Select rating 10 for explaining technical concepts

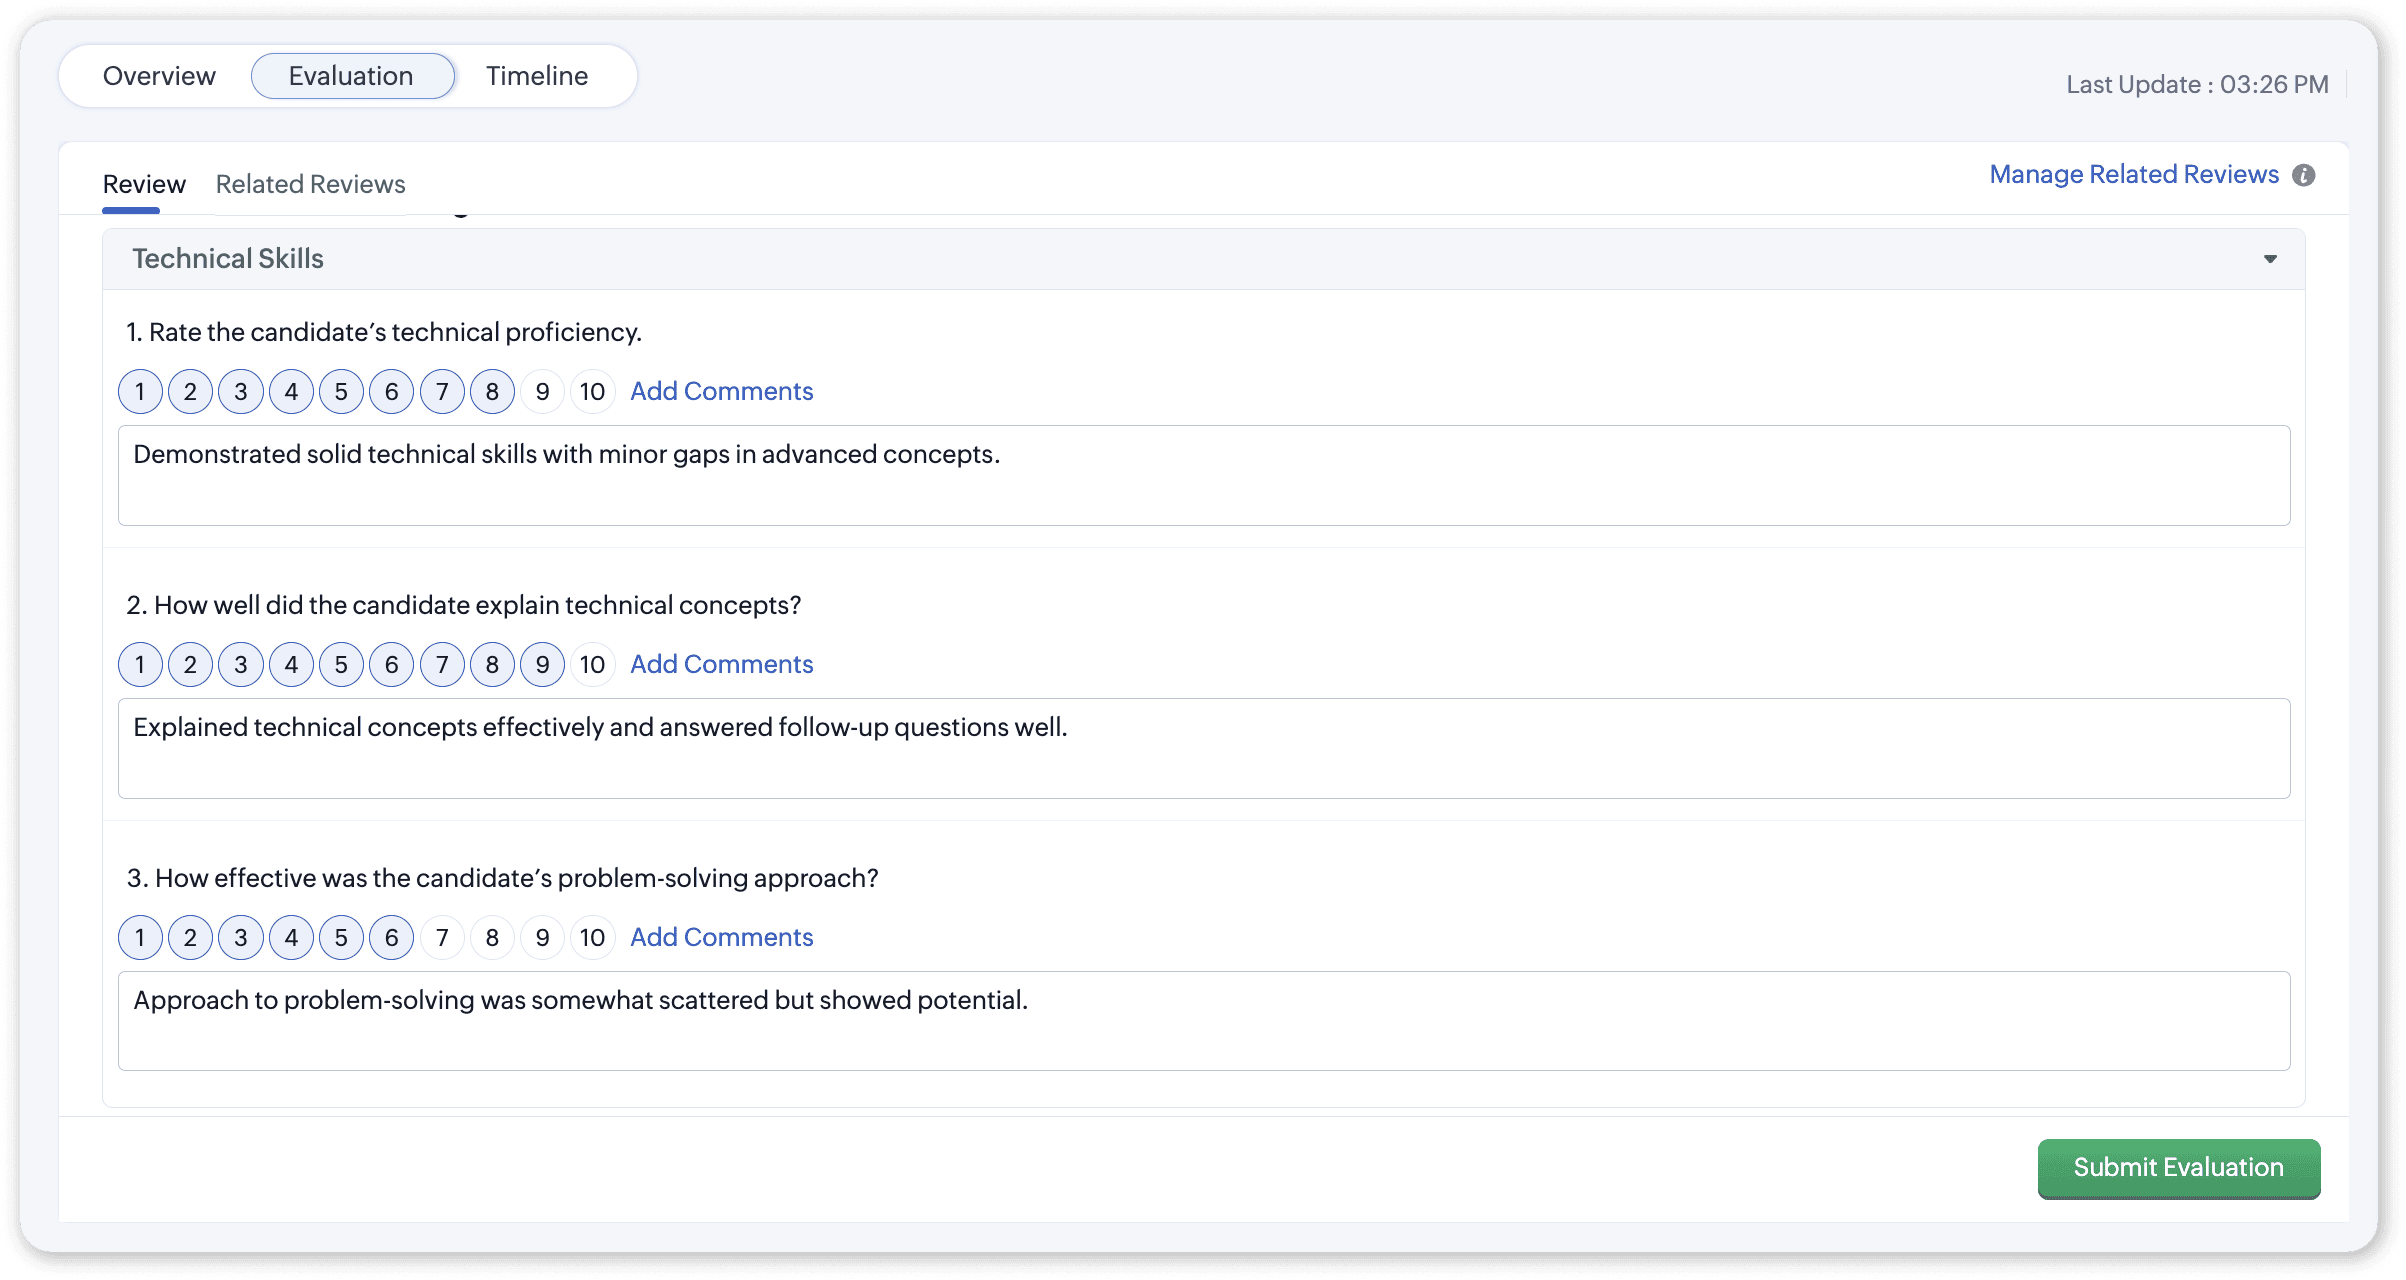pos(592,665)
